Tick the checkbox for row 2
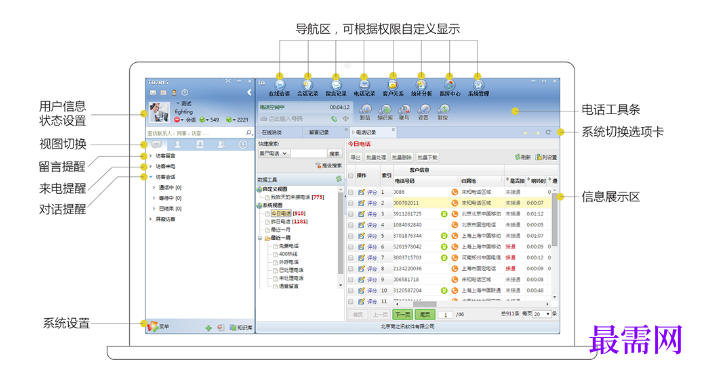This screenshot has height=371, width=701. [351, 203]
